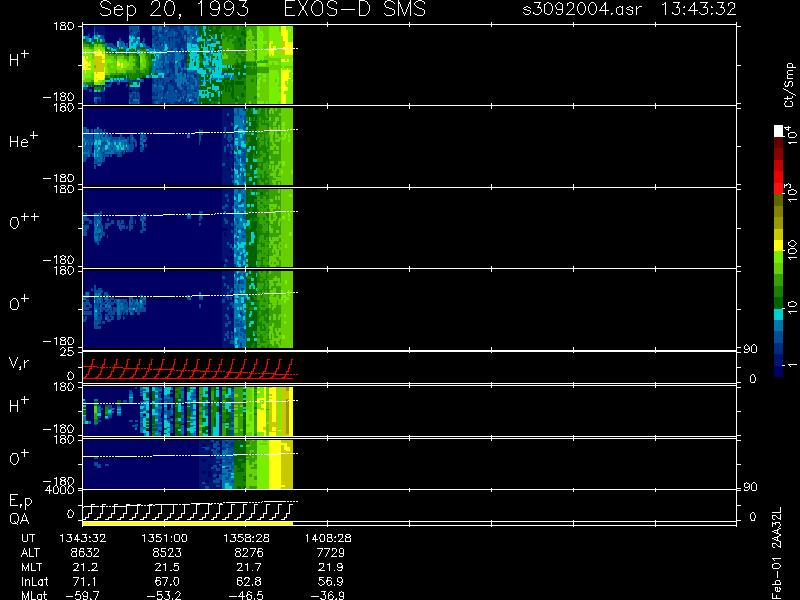800x600 pixels.
Task: Click the UT value "1343:32"
Action: click(x=83, y=538)
